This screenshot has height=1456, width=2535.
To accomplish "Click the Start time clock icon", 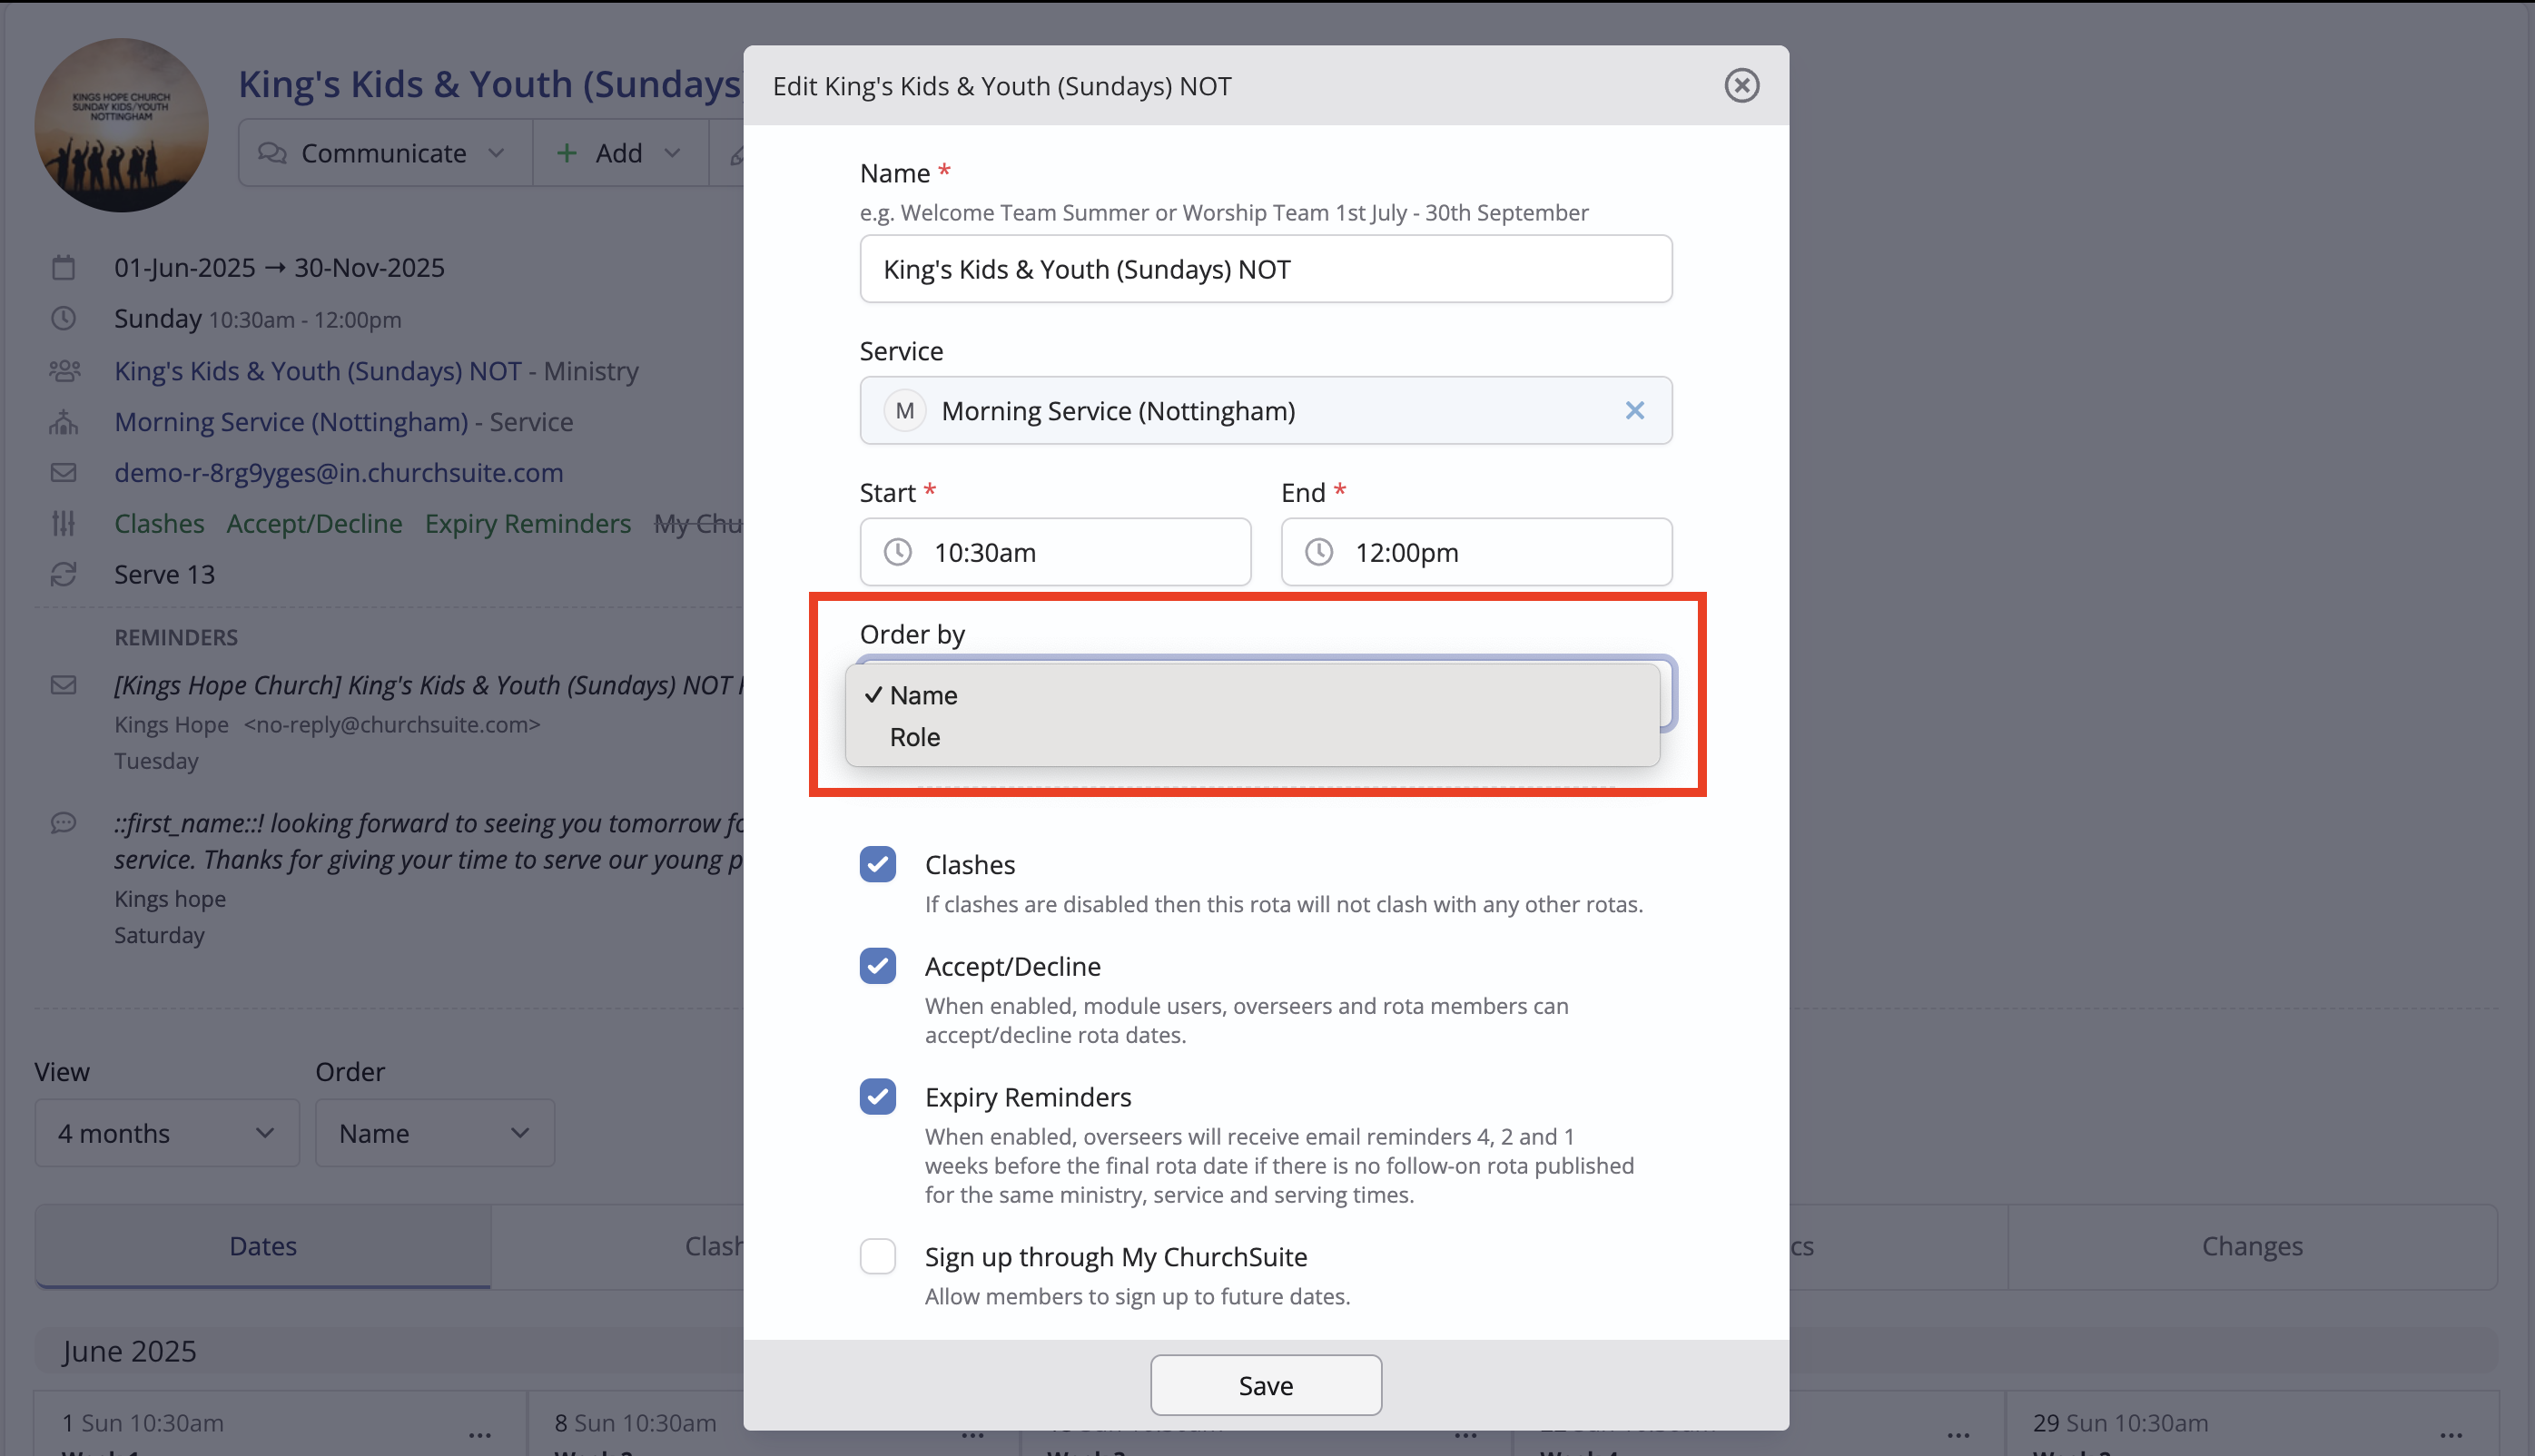I will point(897,552).
